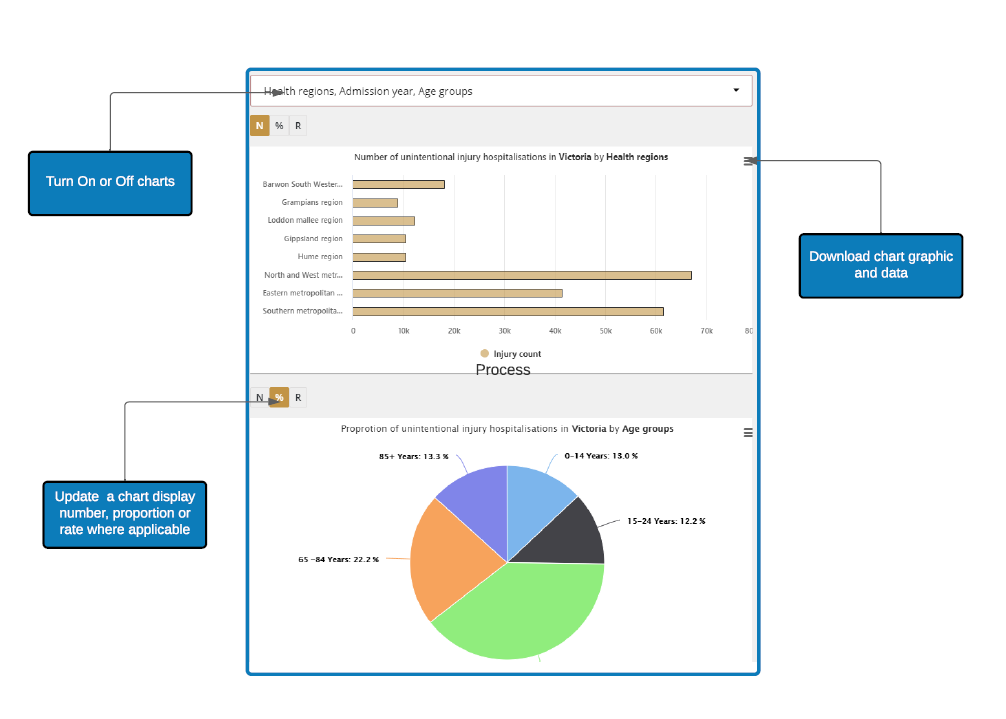Screen dimensions: 1006x719
Task: Switch the bar chart to N count view
Action: tap(260, 126)
